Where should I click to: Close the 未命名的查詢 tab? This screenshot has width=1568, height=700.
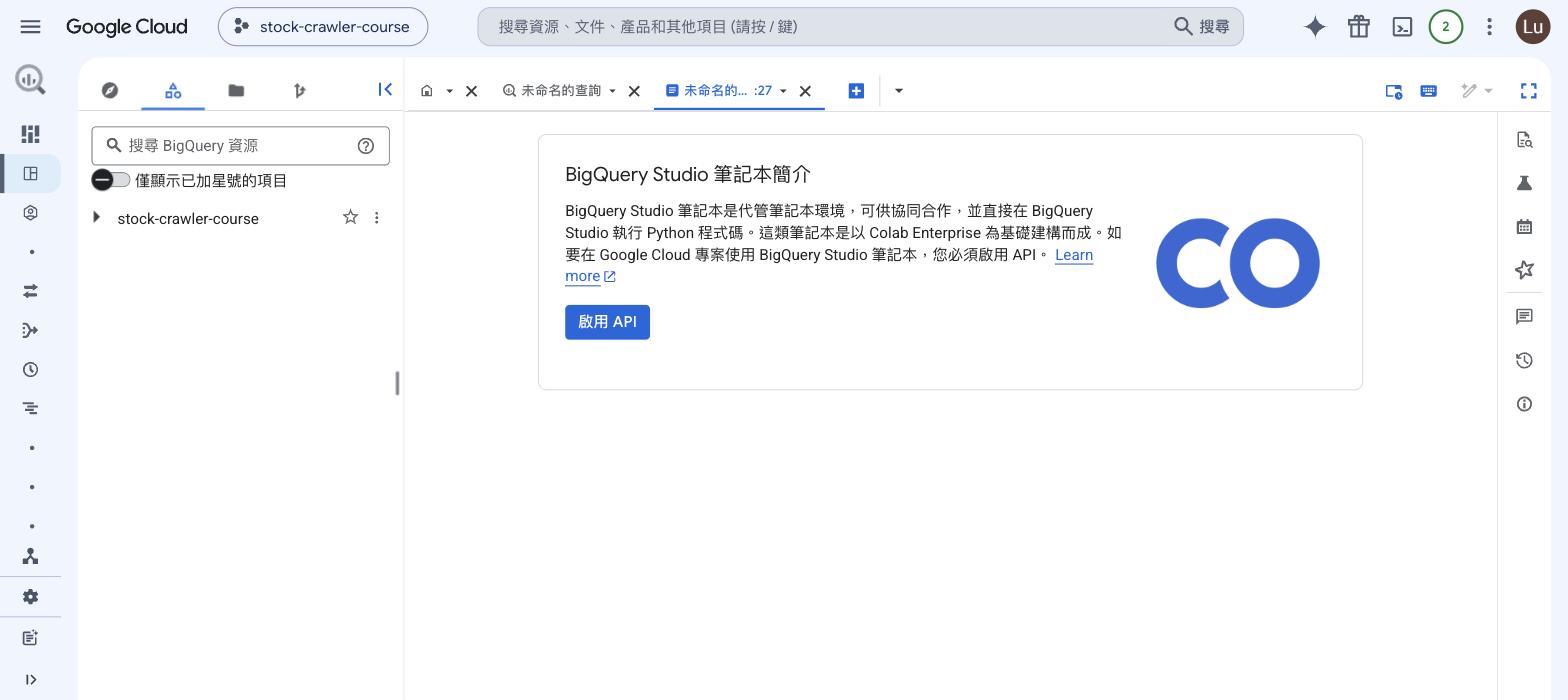(634, 91)
